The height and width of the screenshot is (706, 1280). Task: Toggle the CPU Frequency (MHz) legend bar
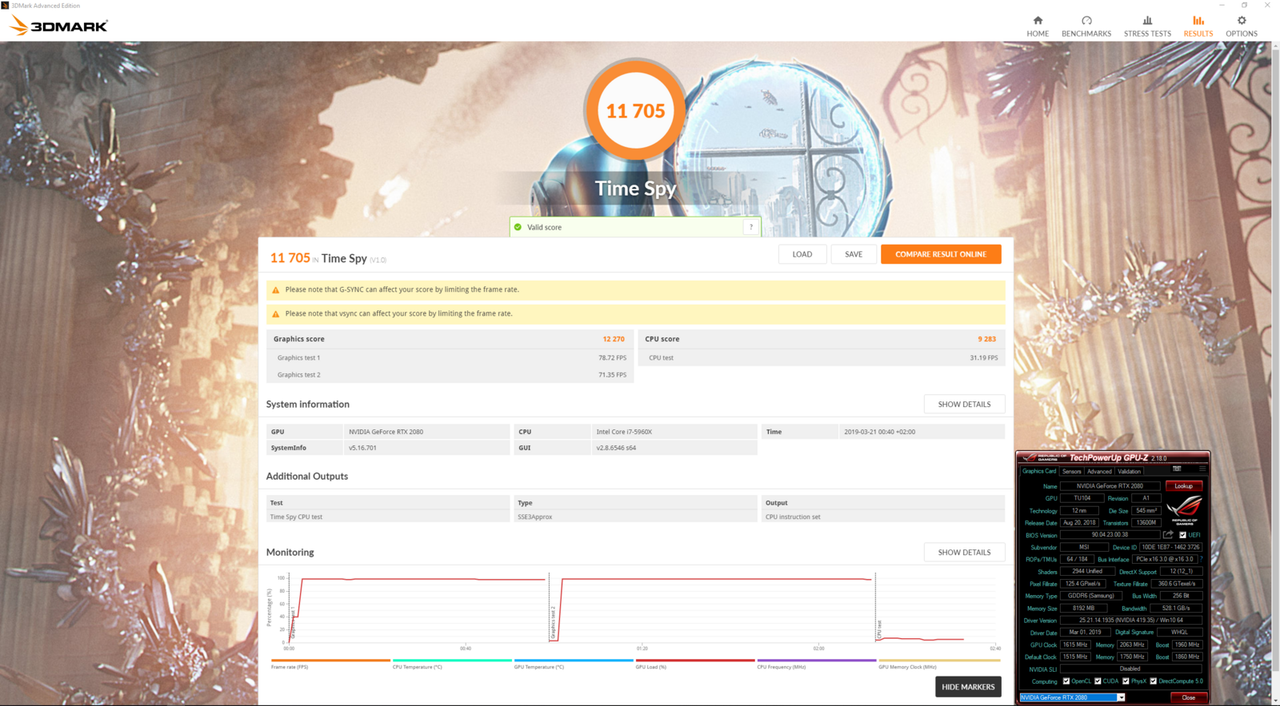(x=816, y=662)
